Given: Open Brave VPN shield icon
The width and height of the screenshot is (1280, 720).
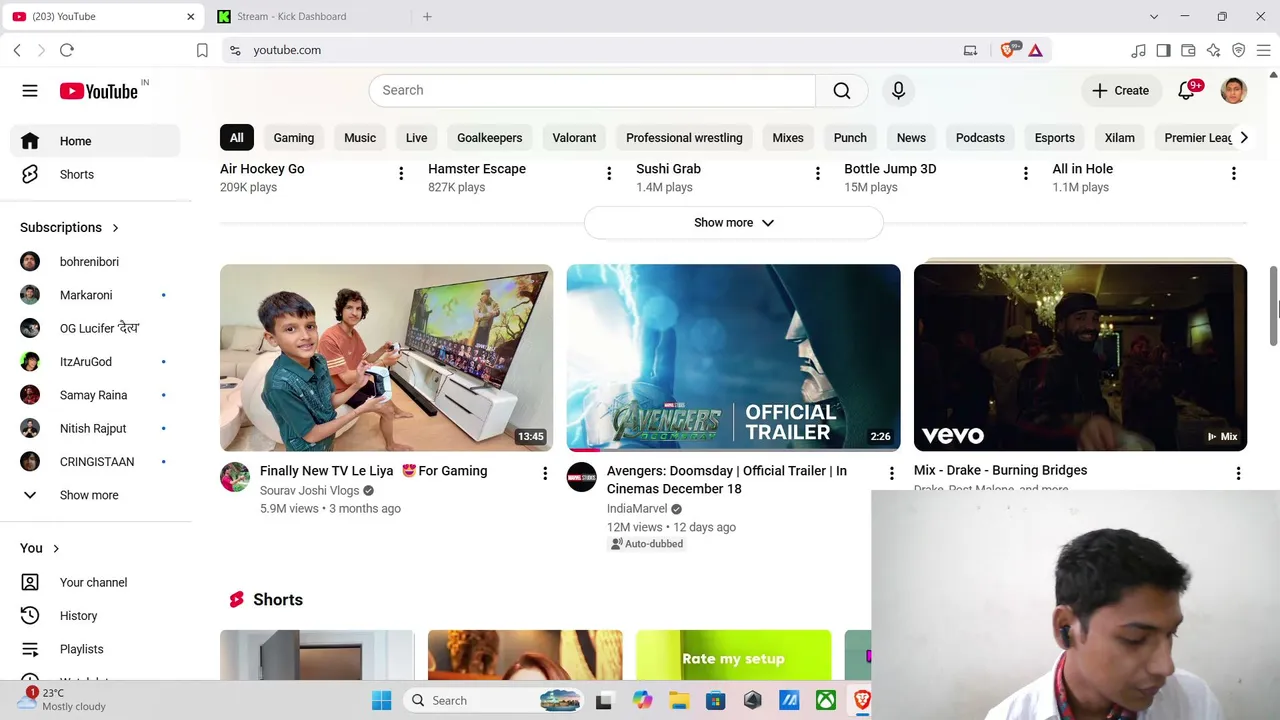Looking at the screenshot, I should 1238,50.
